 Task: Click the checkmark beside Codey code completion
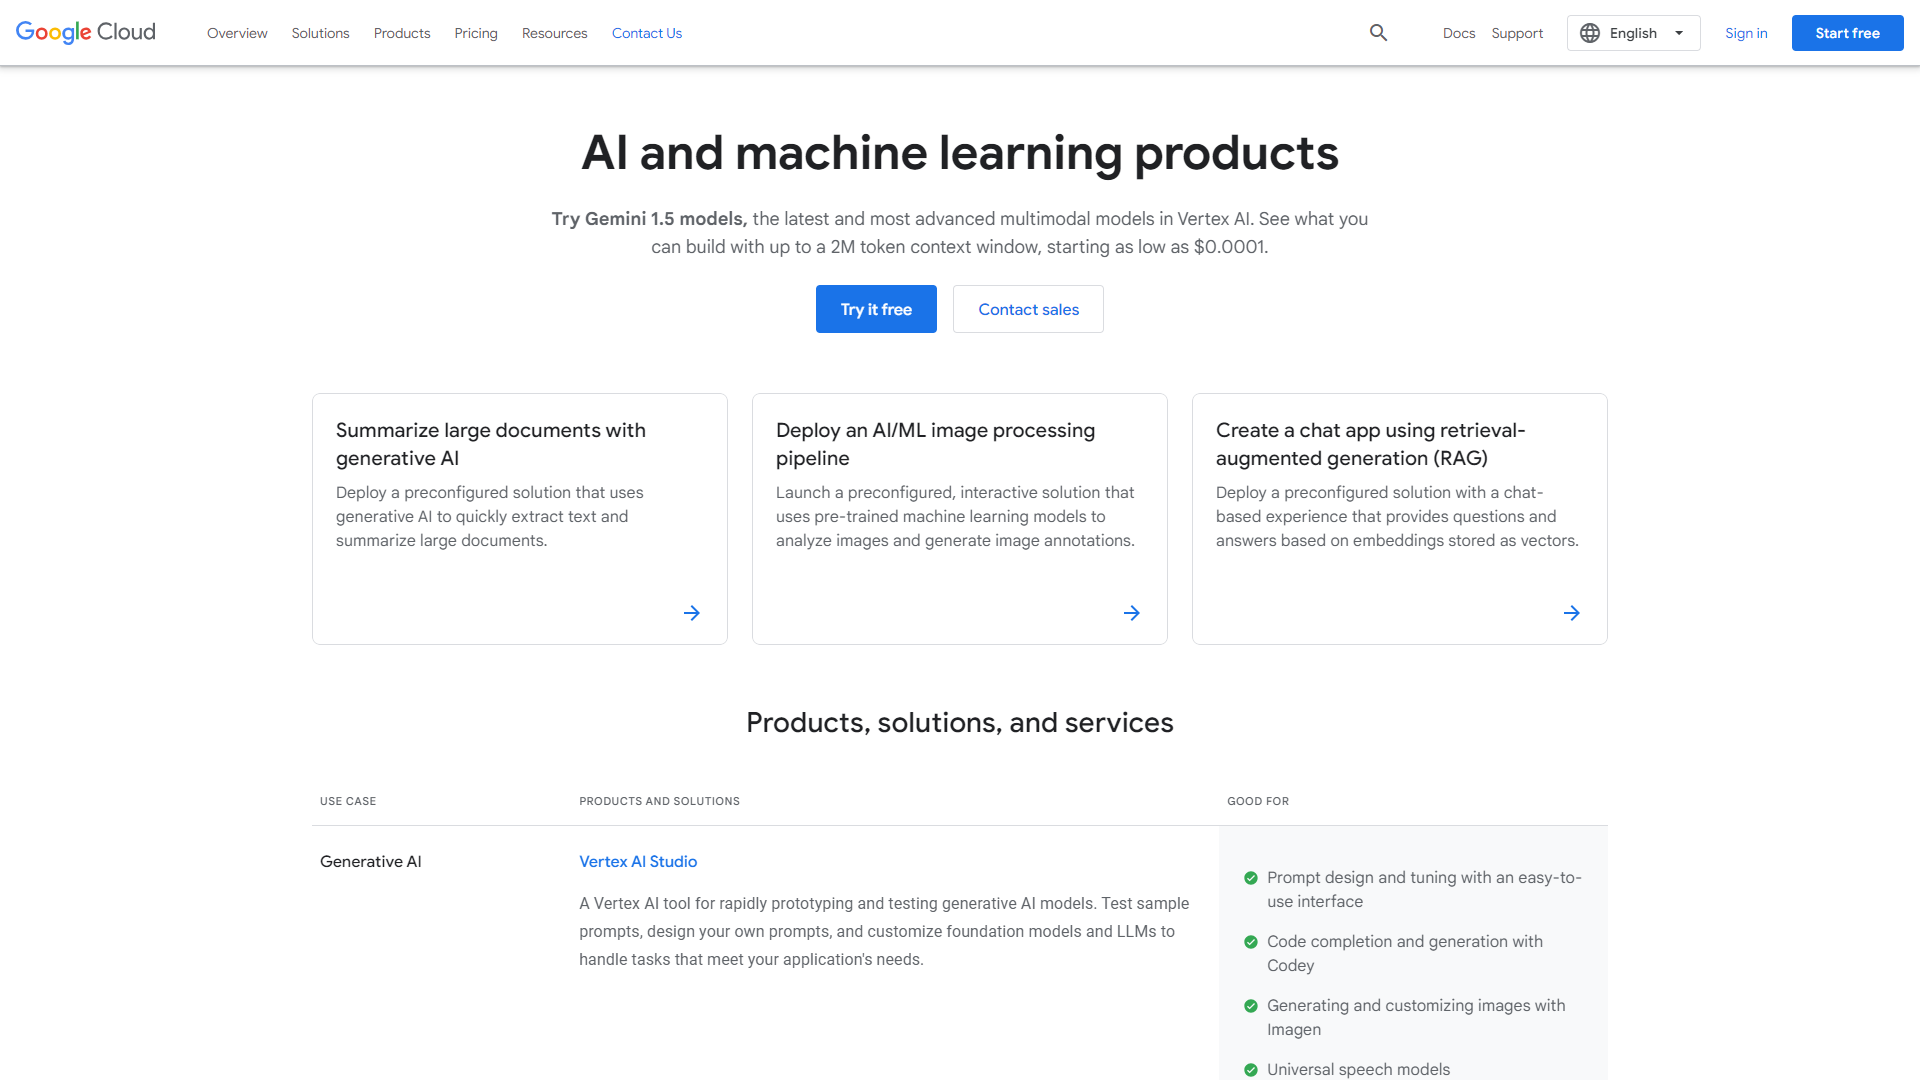[1251, 941]
